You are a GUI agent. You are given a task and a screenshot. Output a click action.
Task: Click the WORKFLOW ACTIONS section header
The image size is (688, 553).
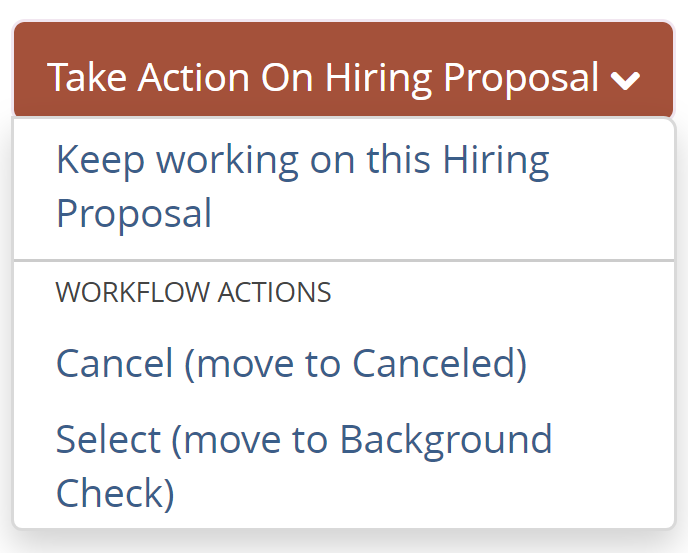tap(193, 292)
